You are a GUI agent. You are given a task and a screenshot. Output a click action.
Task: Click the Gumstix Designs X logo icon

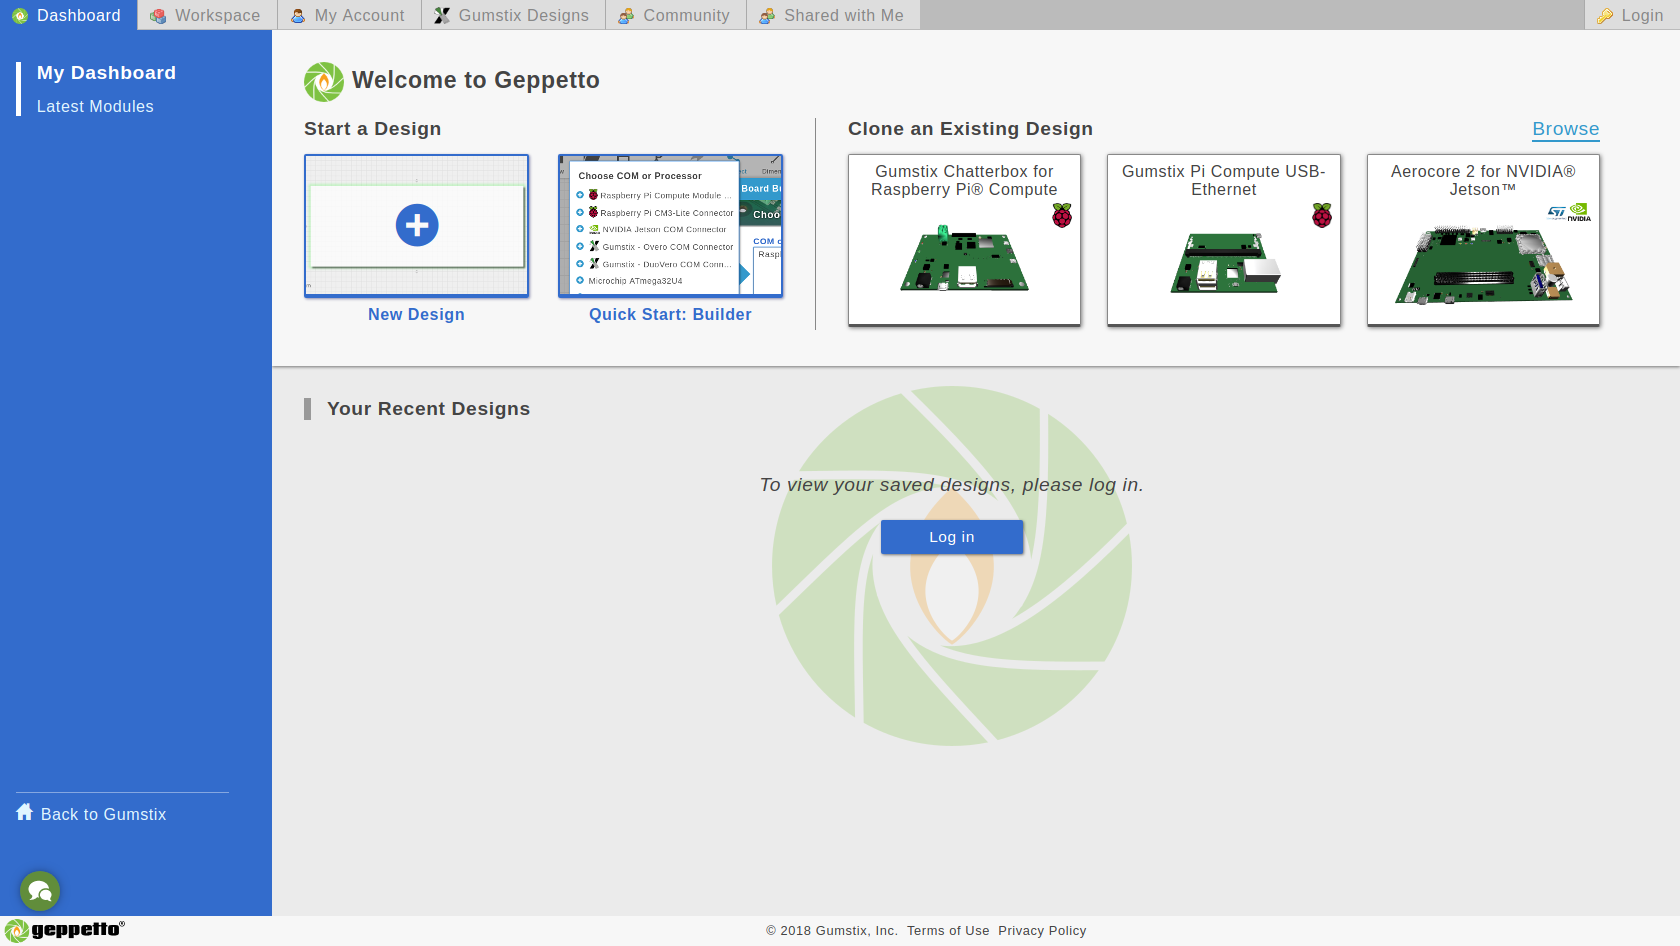pos(442,16)
